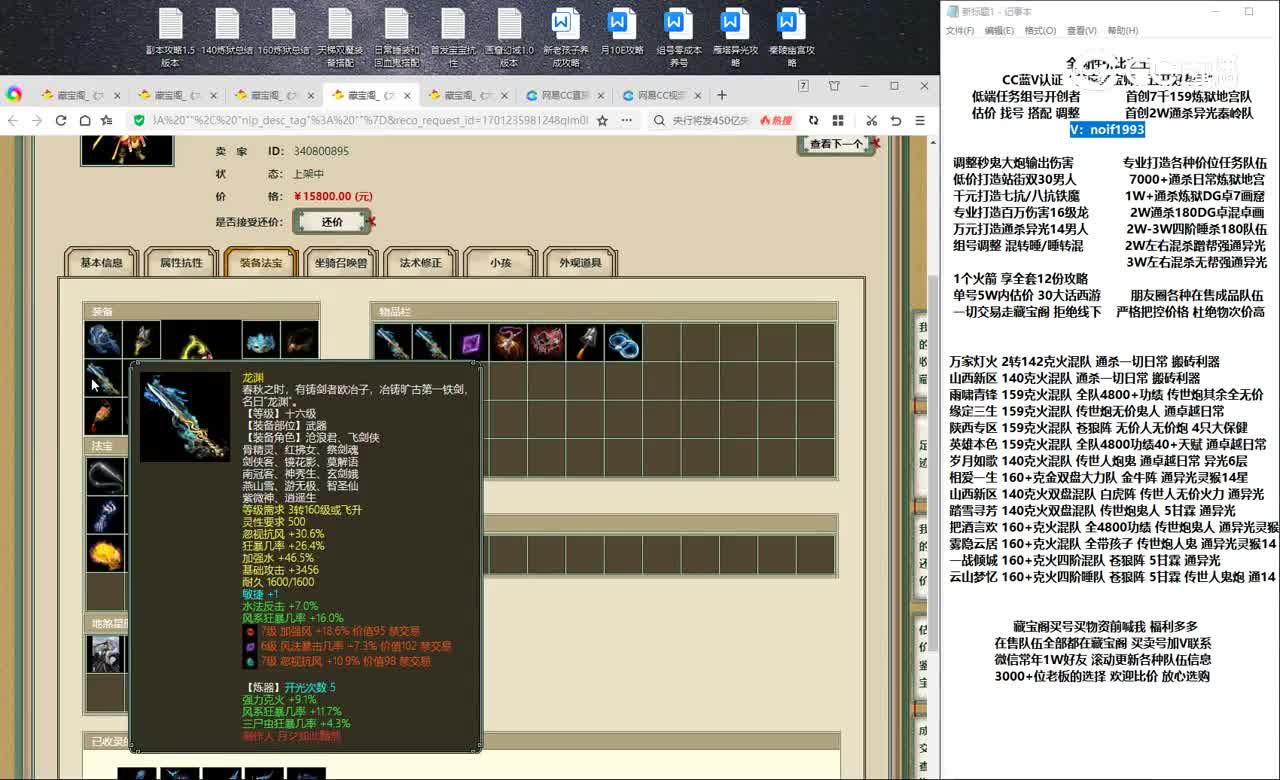Open the 外观道具 tab
This screenshot has width=1280, height=780.
[580, 263]
